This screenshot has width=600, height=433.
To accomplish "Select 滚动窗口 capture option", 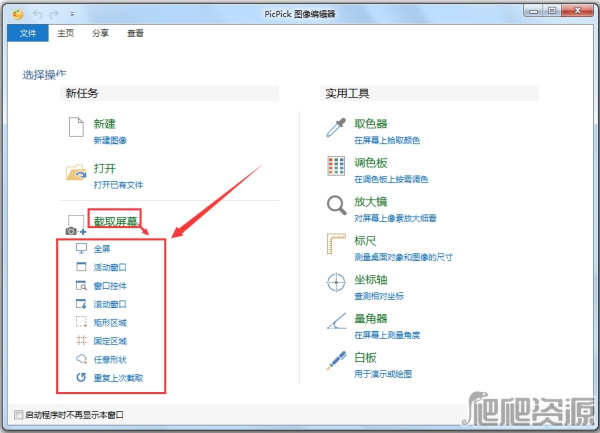I will pyautogui.click(x=110, y=304).
